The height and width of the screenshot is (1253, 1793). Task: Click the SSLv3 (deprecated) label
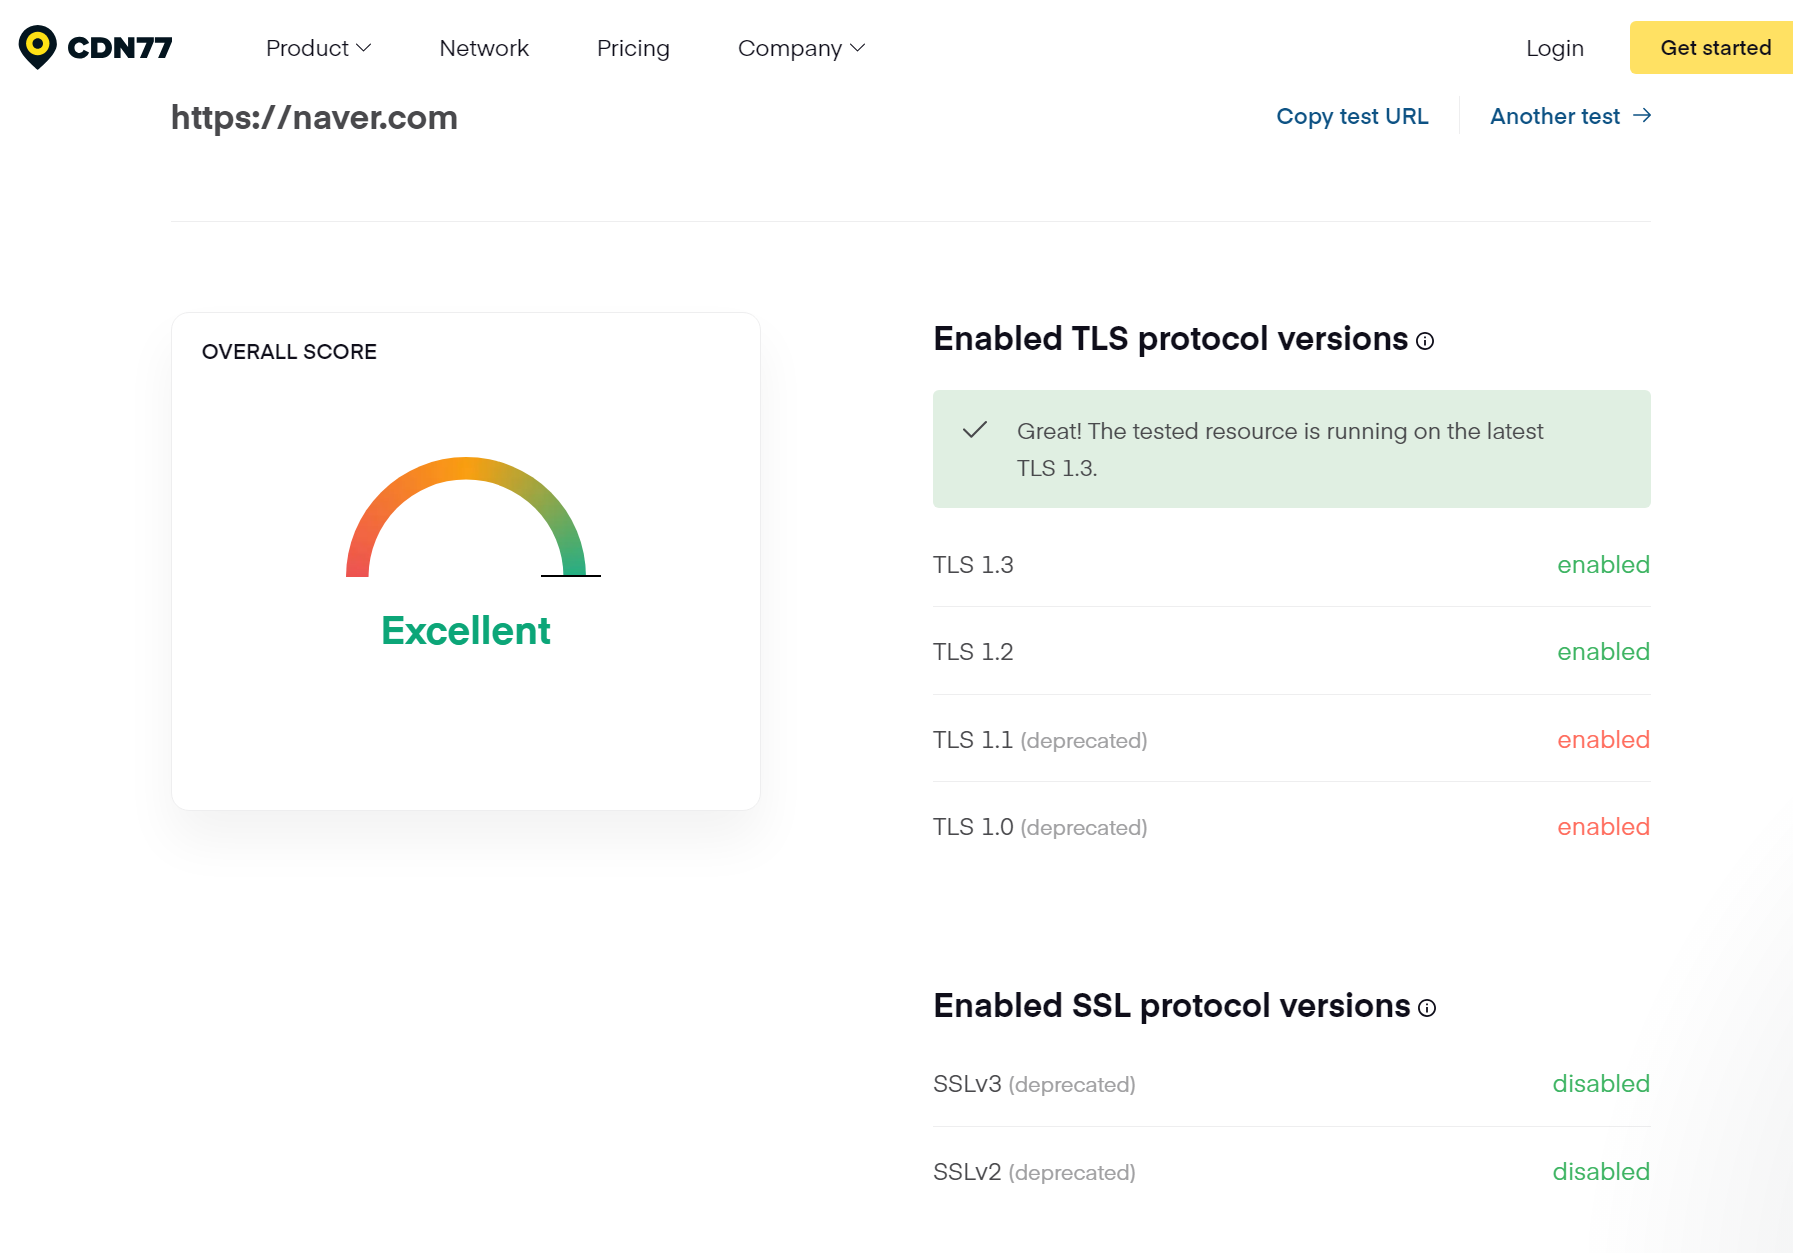[1034, 1084]
